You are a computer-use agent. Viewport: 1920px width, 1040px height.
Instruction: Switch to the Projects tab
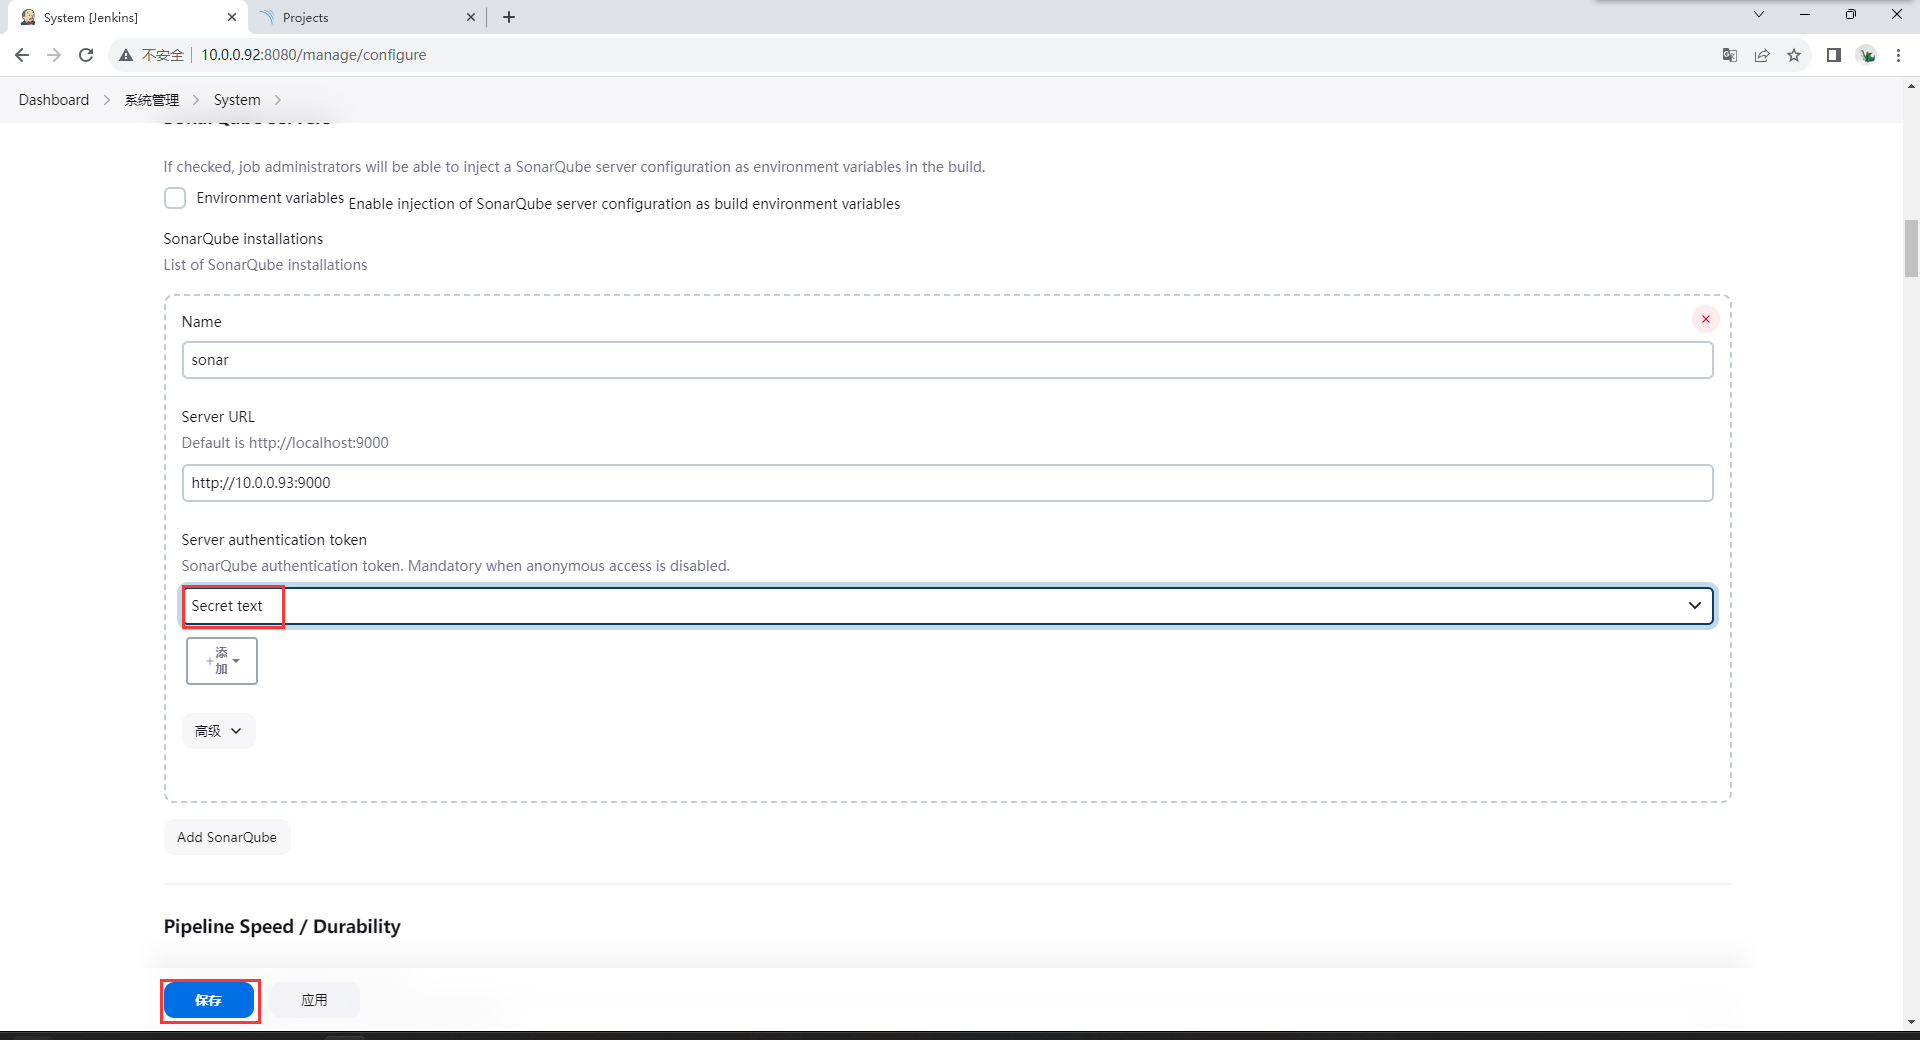click(x=366, y=17)
